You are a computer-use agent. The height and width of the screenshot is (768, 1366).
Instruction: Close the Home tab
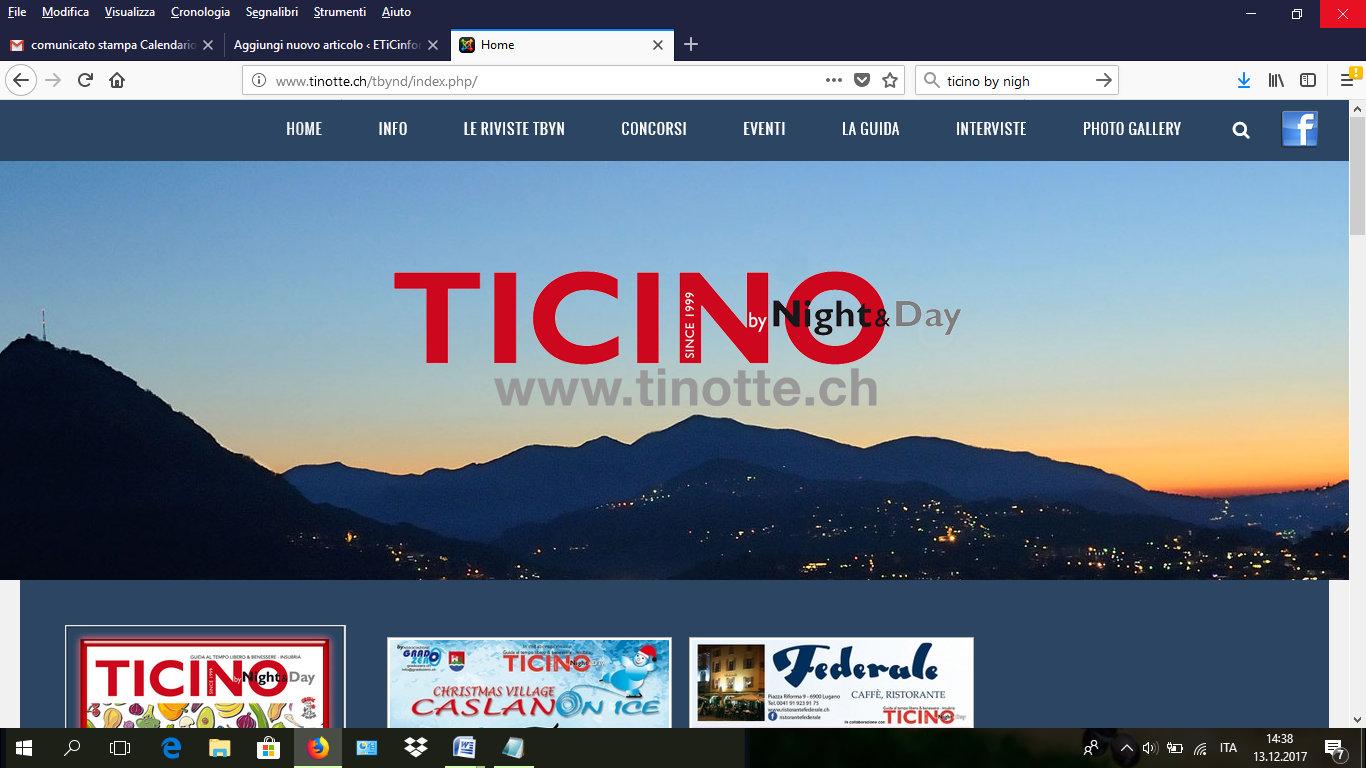(658, 45)
